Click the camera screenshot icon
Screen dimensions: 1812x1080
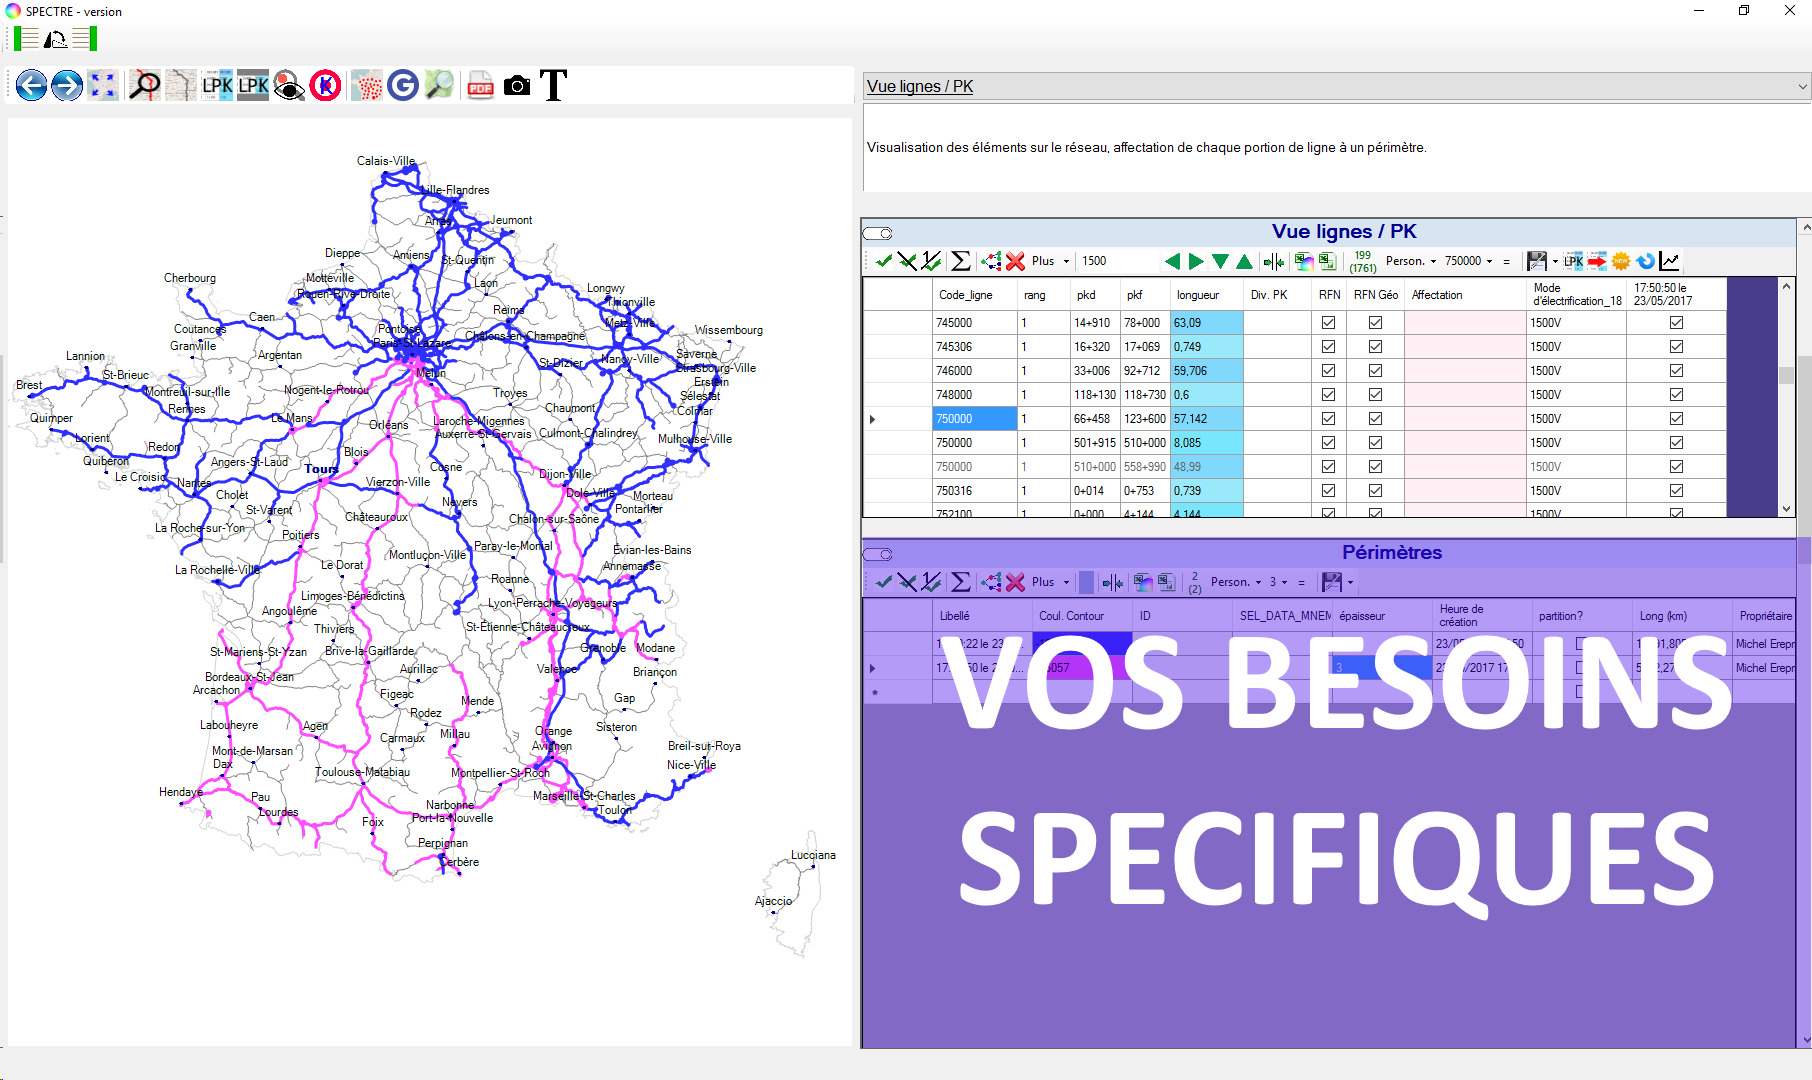(517, 86)
